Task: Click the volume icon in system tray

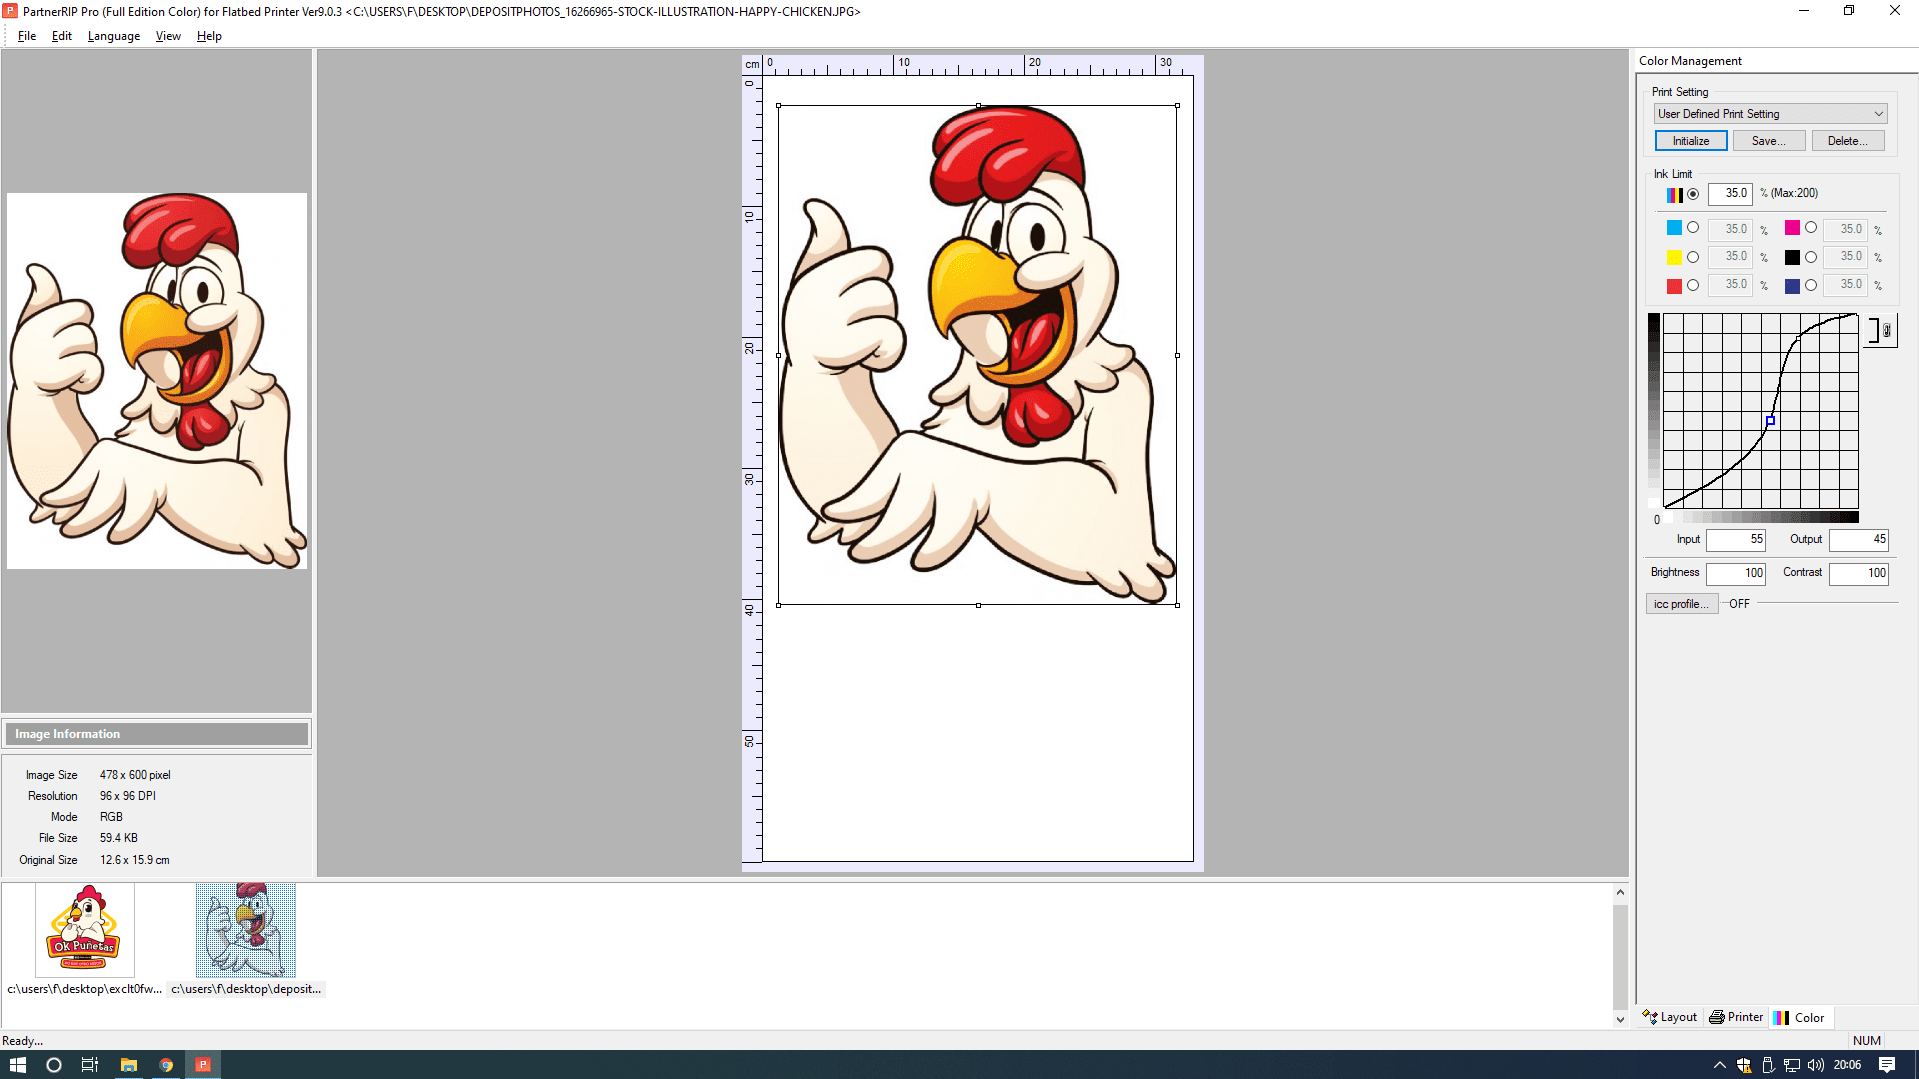Action: coord(1815,1065)
